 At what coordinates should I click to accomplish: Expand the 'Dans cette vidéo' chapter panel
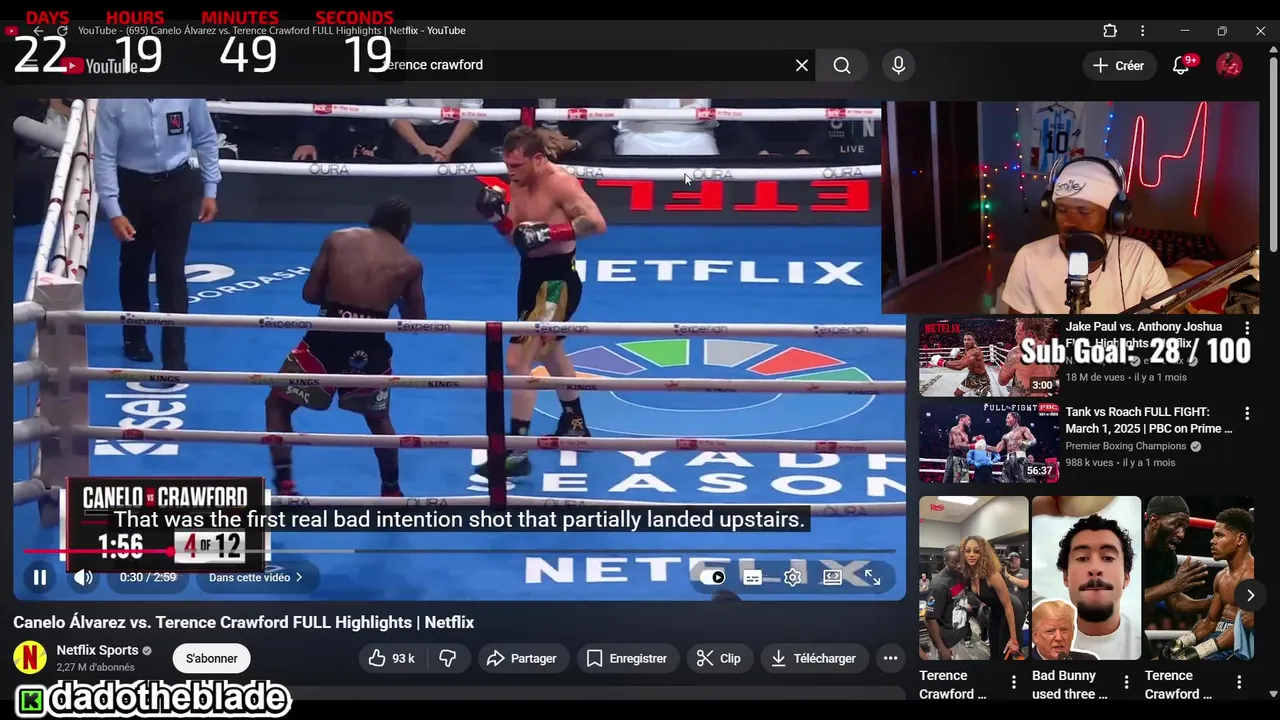pos(256,577)
